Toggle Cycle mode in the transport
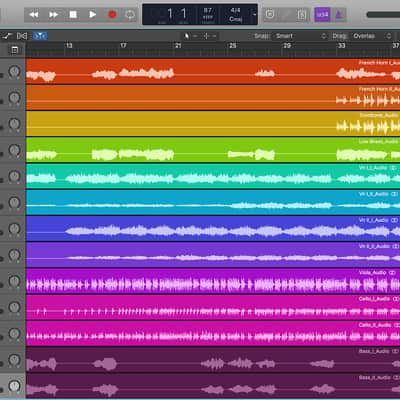Screen dimensions: 400x400 [130, 15]
